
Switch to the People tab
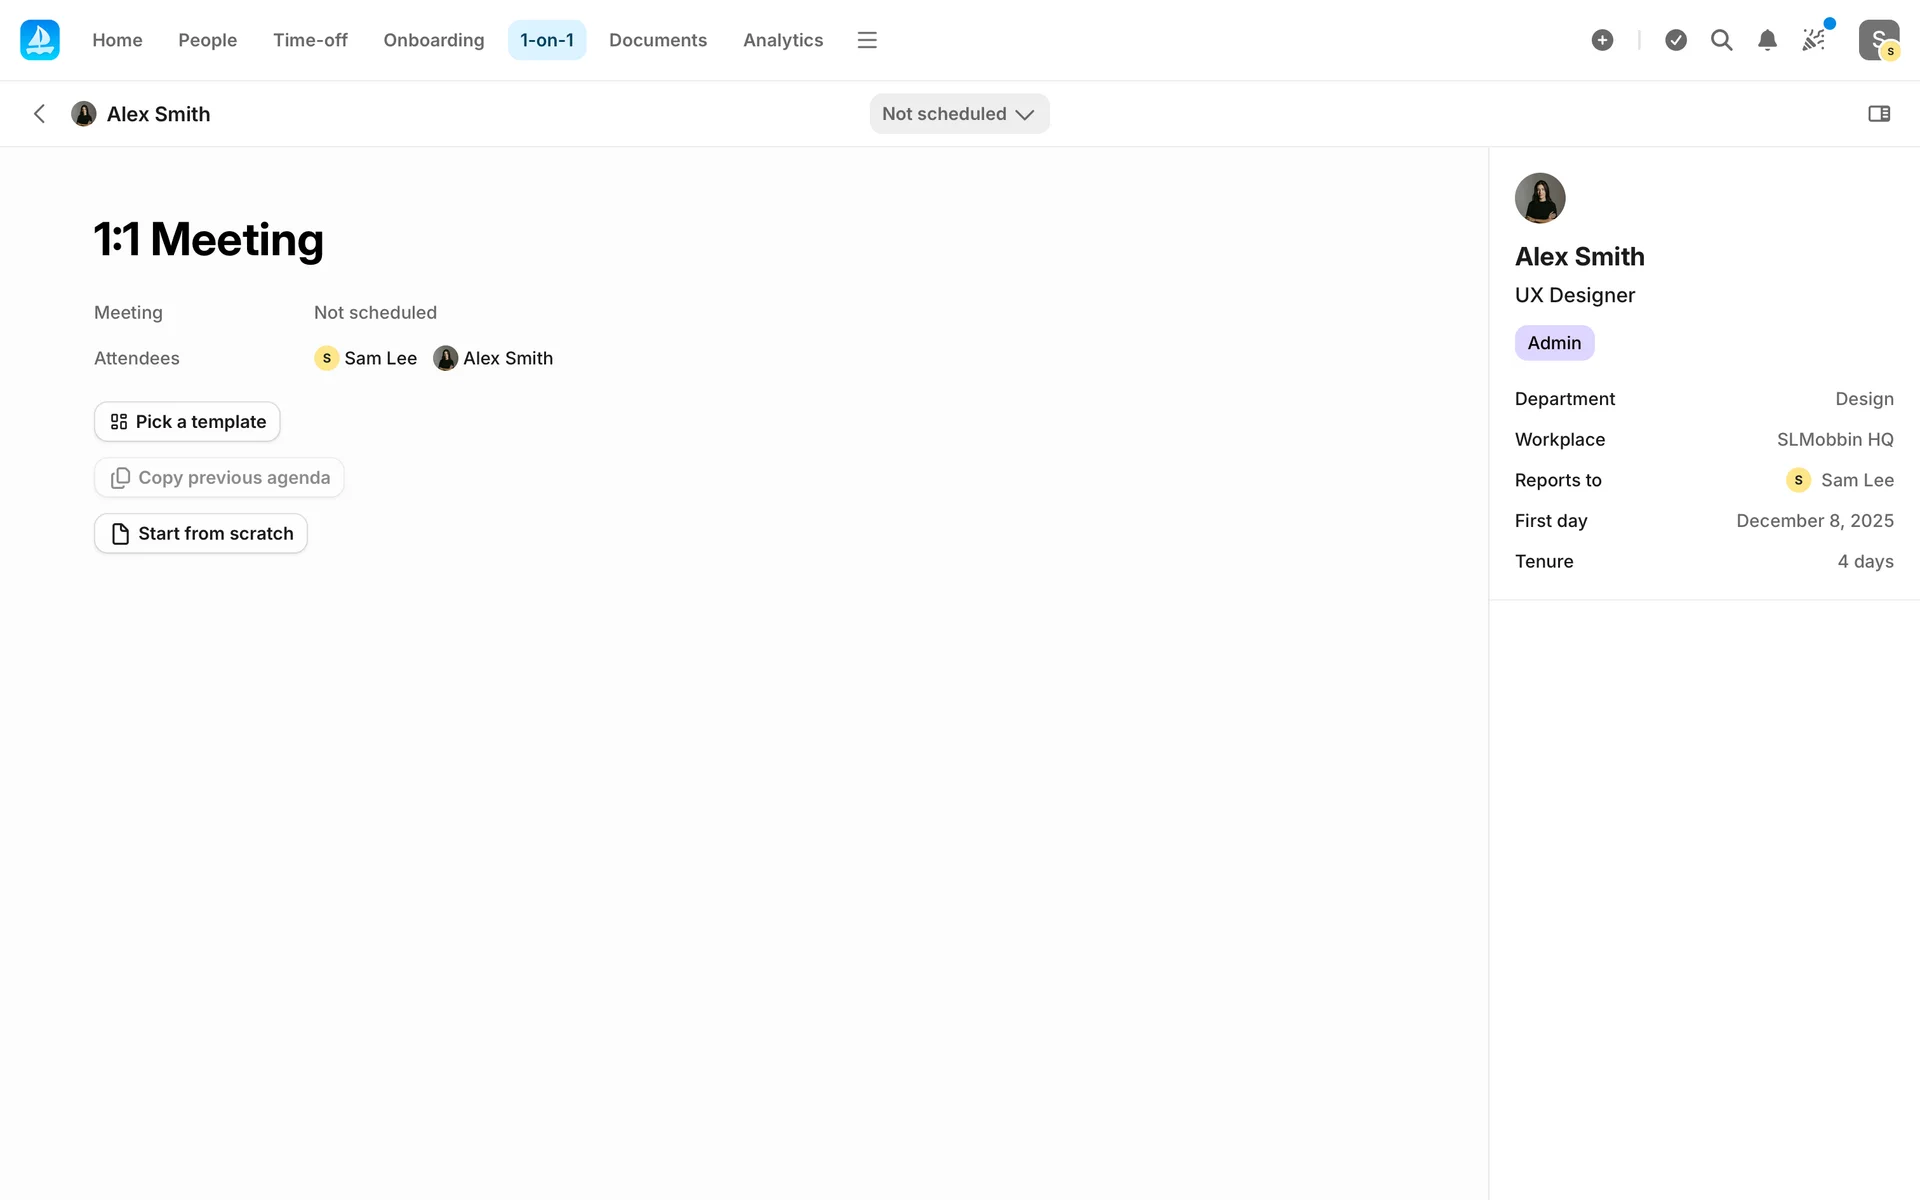coord(207,40)
